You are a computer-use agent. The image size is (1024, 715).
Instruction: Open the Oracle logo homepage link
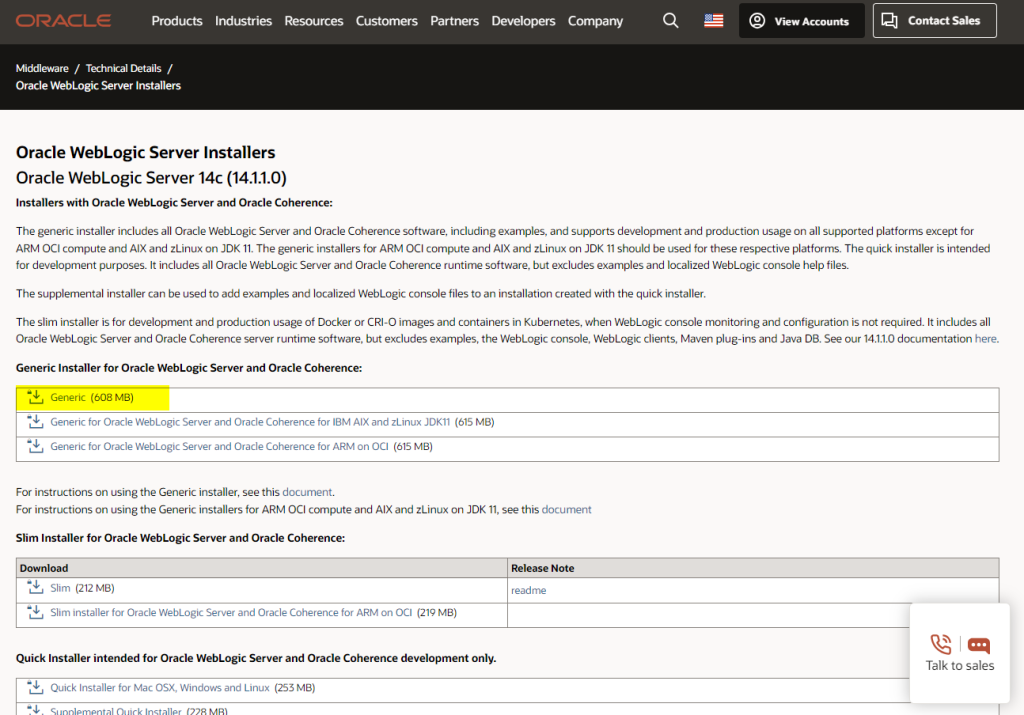(x=63, y=19)
